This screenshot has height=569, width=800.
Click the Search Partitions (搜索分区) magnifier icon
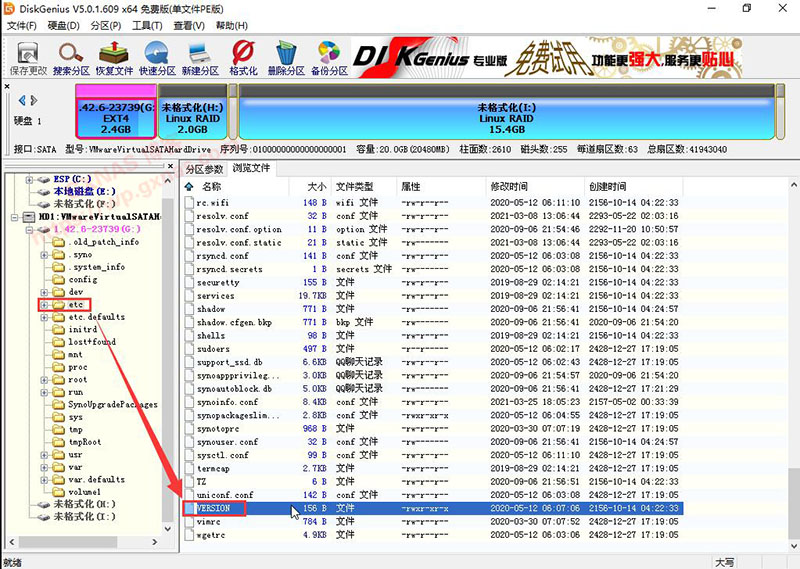coord(72,58)
